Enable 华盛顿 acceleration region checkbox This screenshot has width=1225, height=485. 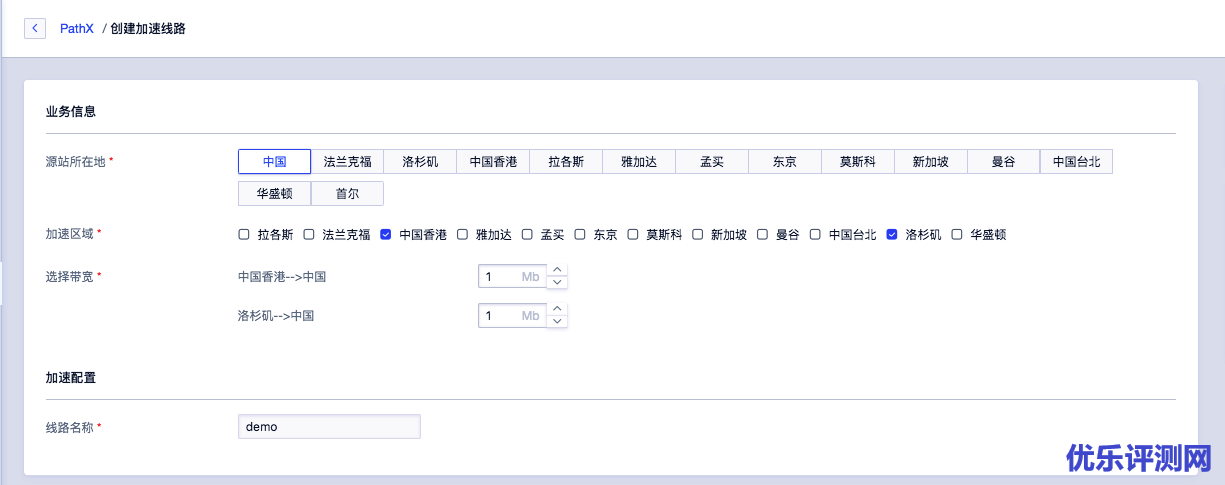pyautogui.click(x=957, y=235)
